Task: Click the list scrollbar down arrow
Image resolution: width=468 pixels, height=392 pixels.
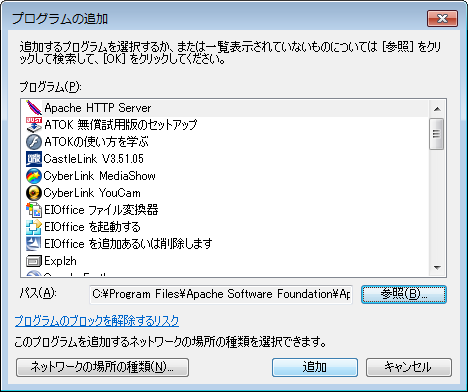Action: coord(437,267)
